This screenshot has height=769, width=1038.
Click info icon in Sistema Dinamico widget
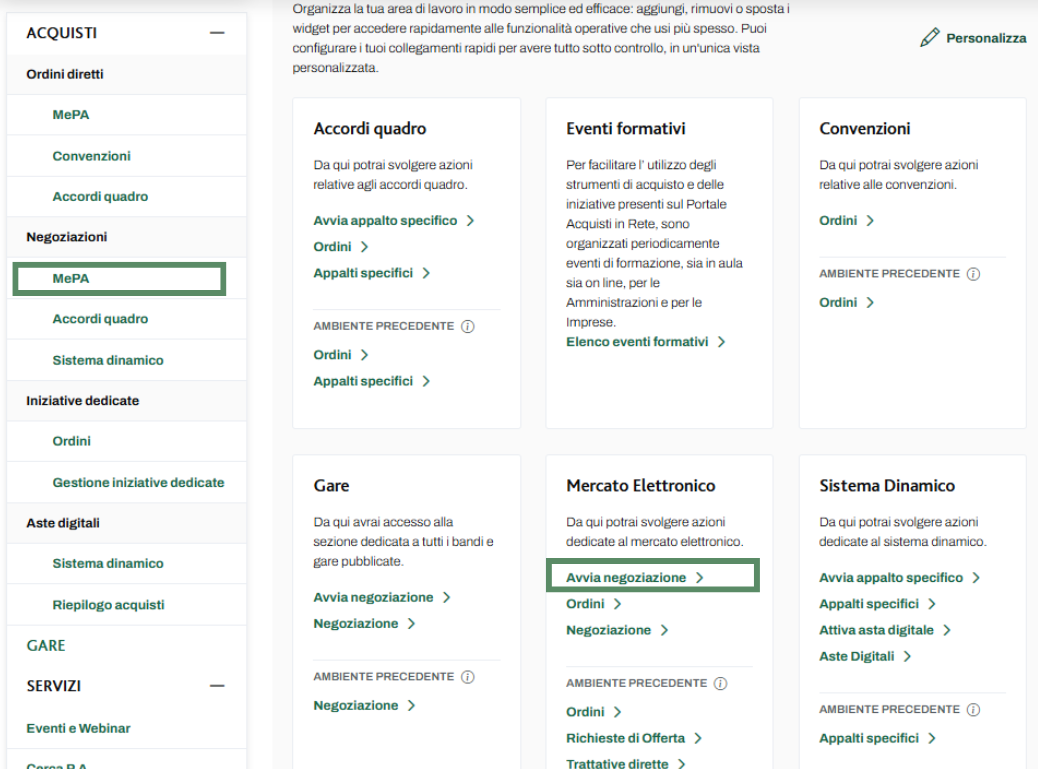click(973, 710)
